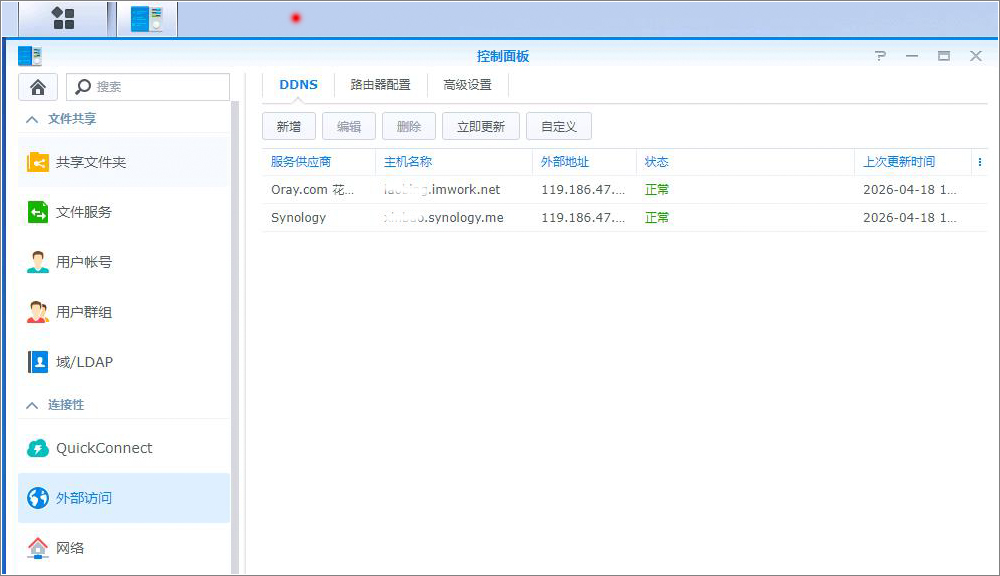Click Update Now (立即更新) button

click(x=481, y=127)
